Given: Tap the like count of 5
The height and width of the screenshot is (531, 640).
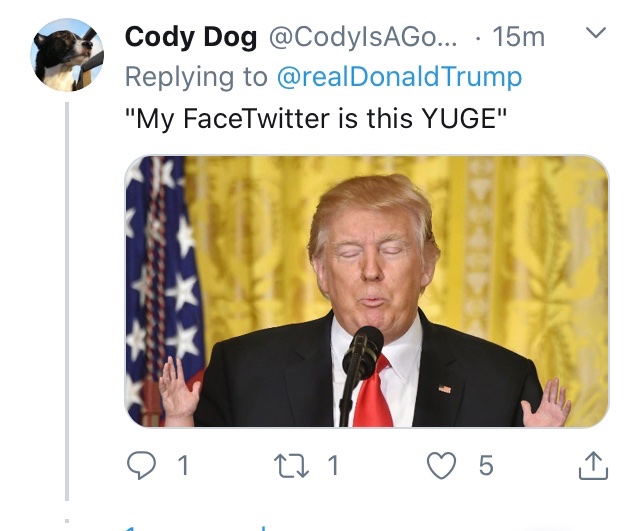Looking at the screenshot, I should [x=485, y=465].
